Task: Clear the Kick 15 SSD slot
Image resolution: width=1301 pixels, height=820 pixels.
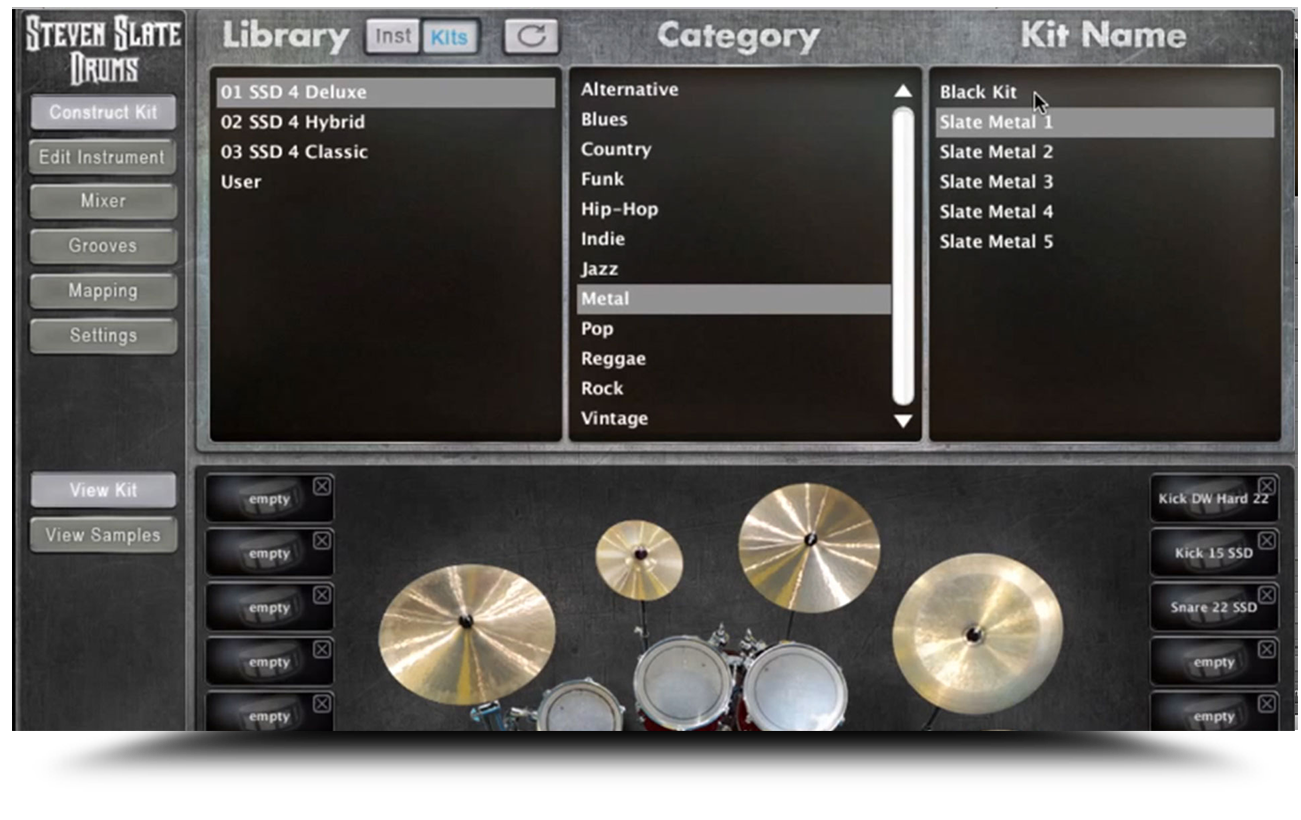Action: (x=1267, y=540)
